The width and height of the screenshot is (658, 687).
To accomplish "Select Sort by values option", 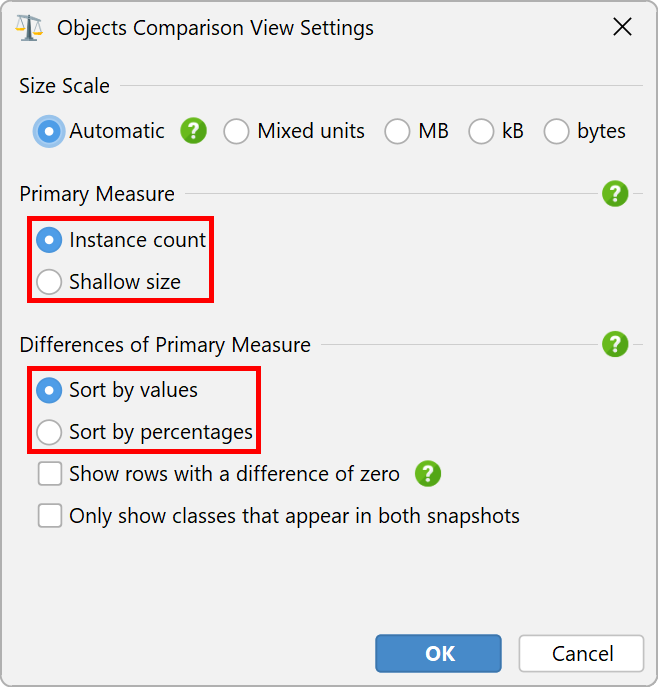I will [117, 390].
